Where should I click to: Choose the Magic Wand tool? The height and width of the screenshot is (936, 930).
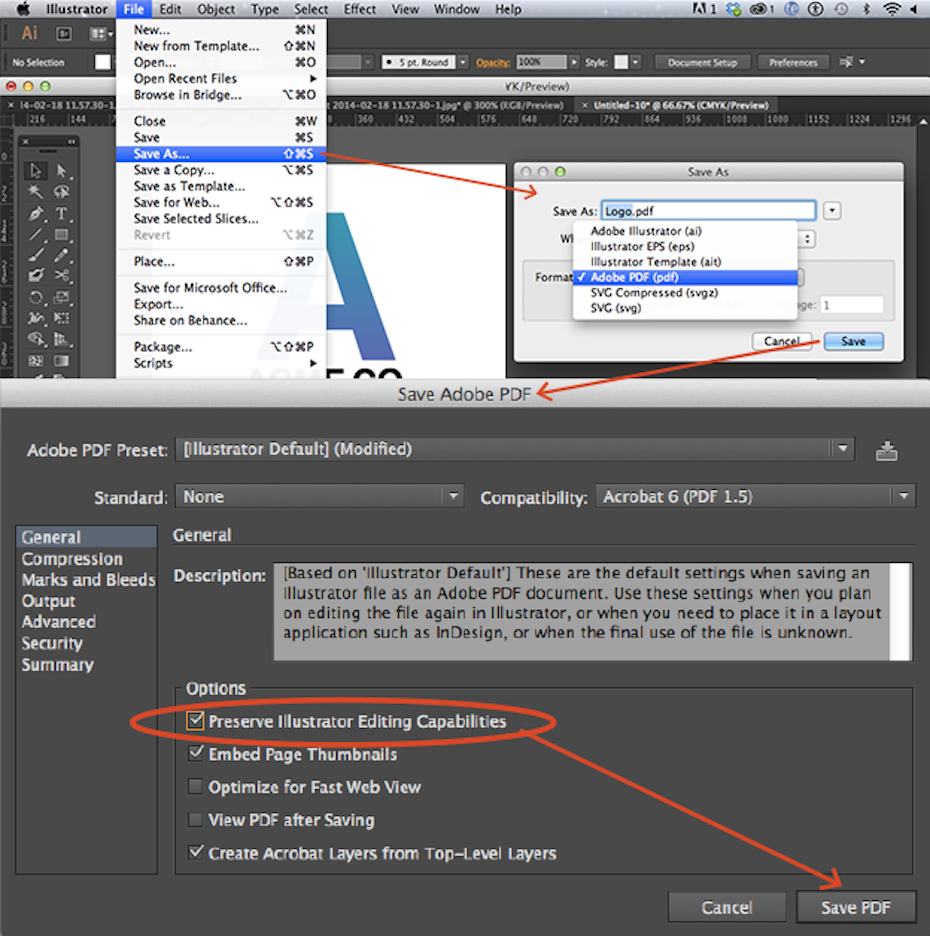pos(36,192)
